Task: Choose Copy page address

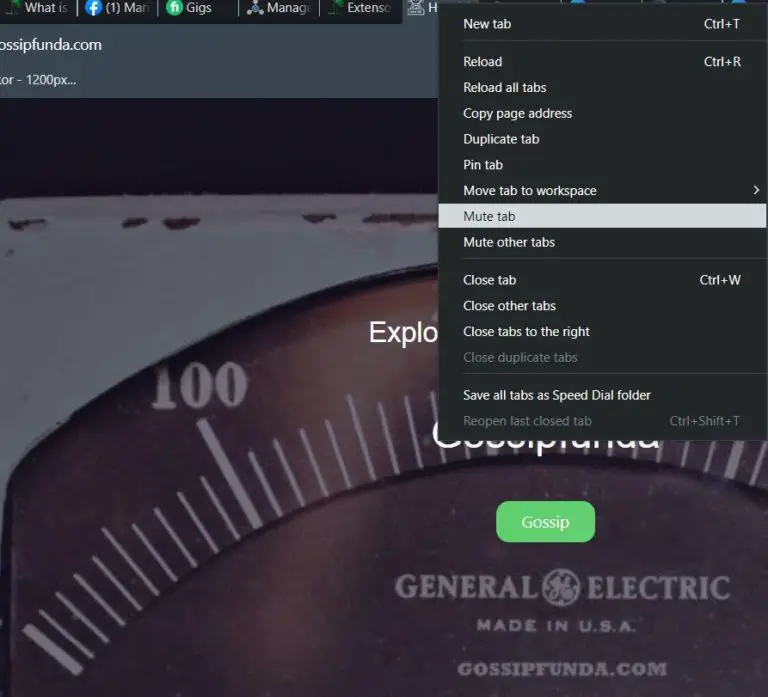Action: coord(601,113)
